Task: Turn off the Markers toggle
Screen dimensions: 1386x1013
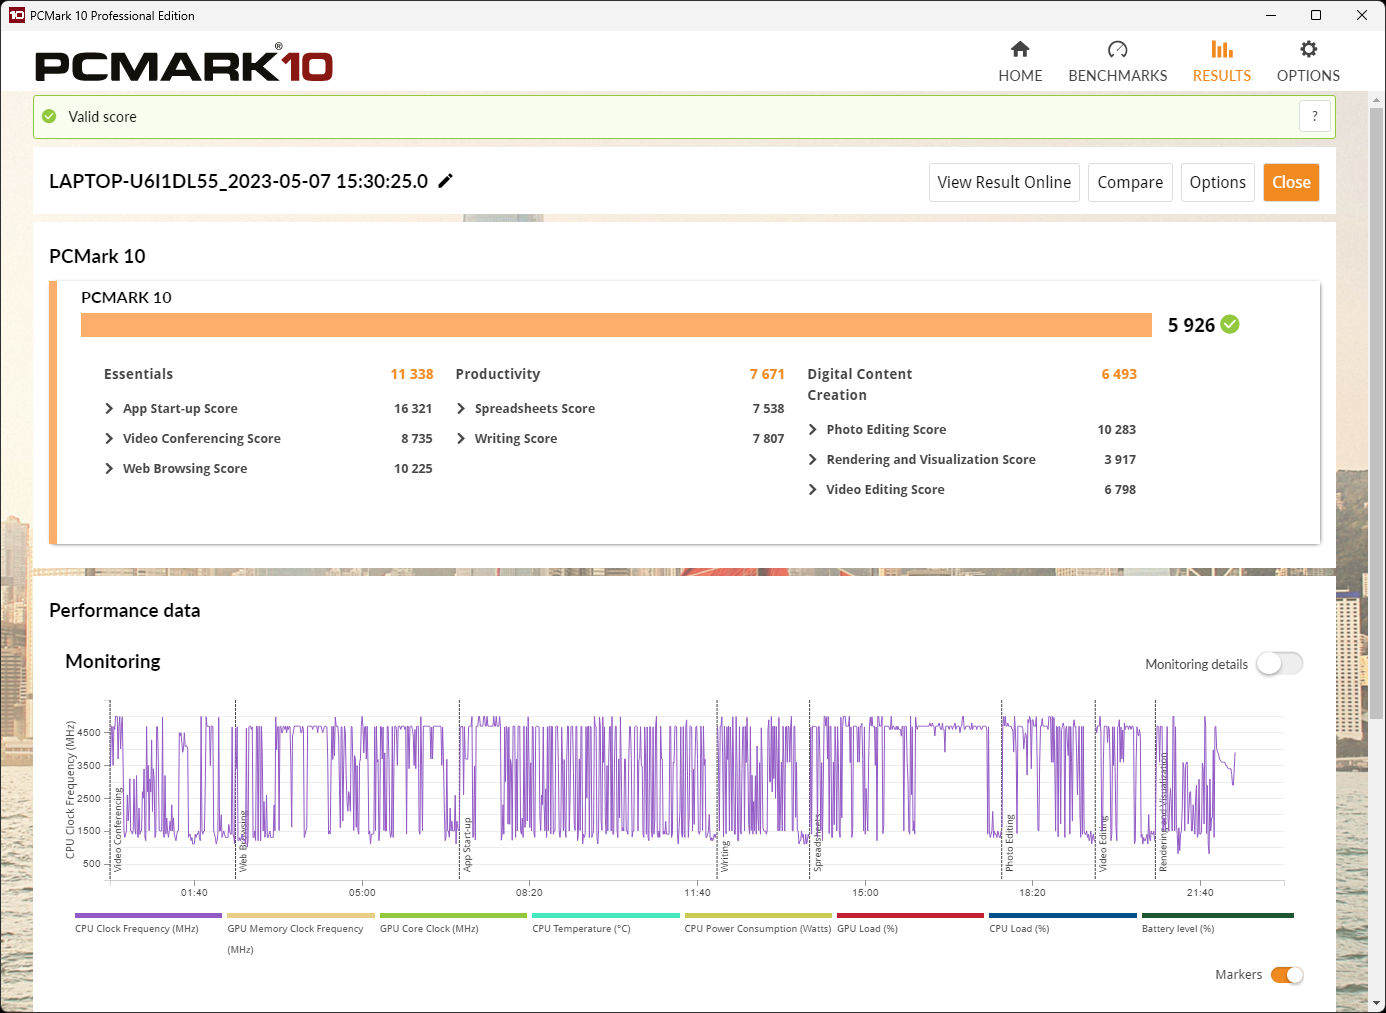Action: tap(1287, 975)
